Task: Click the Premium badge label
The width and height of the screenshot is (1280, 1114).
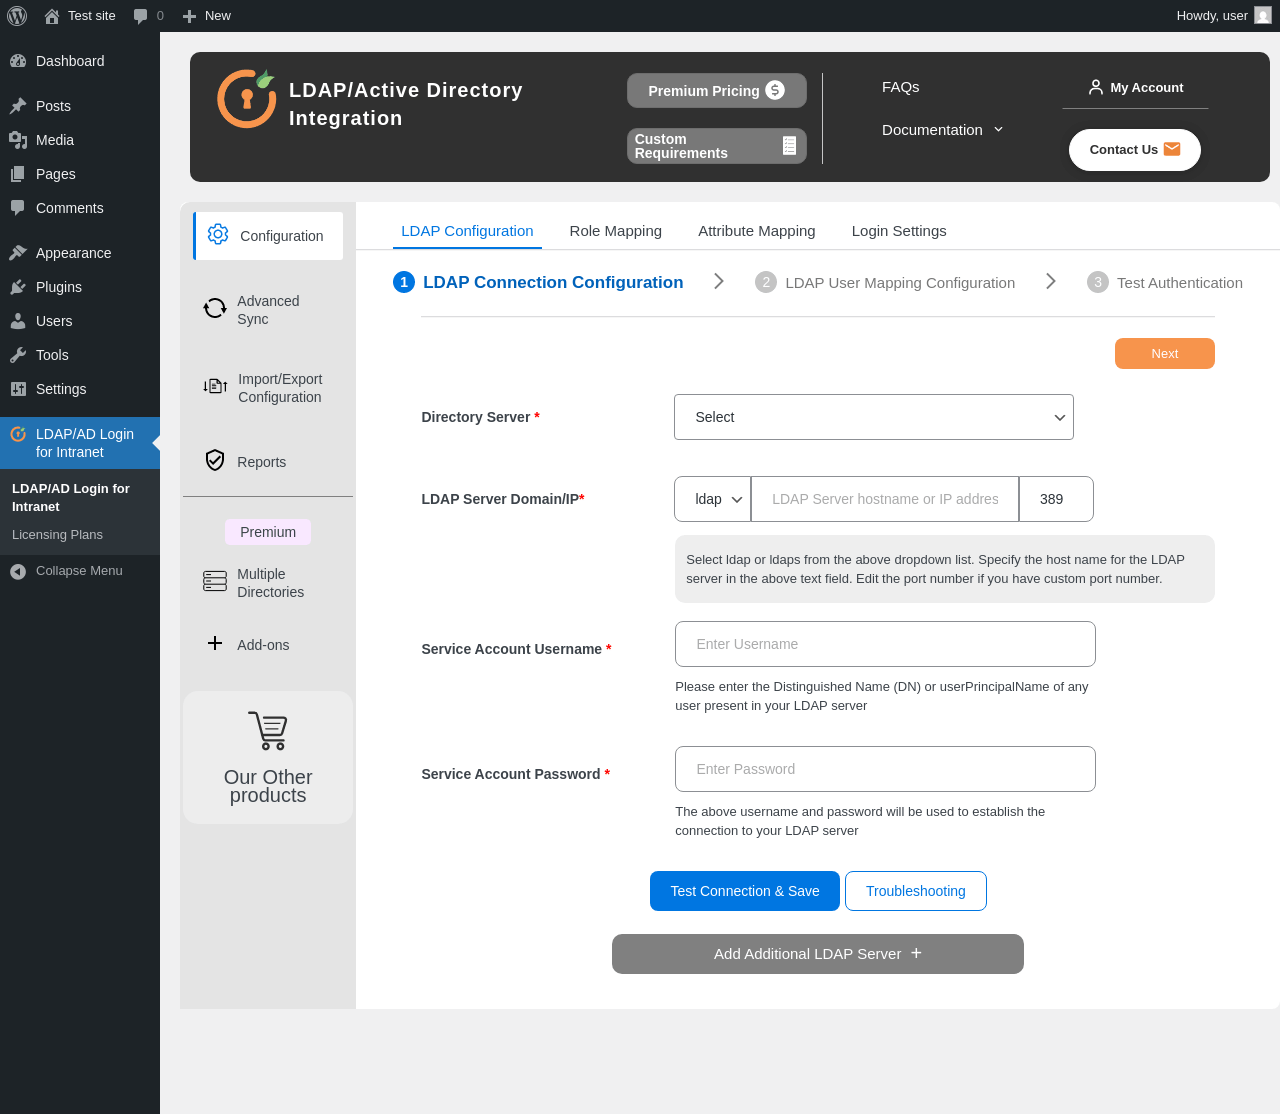Action: (x=268, y=532)
